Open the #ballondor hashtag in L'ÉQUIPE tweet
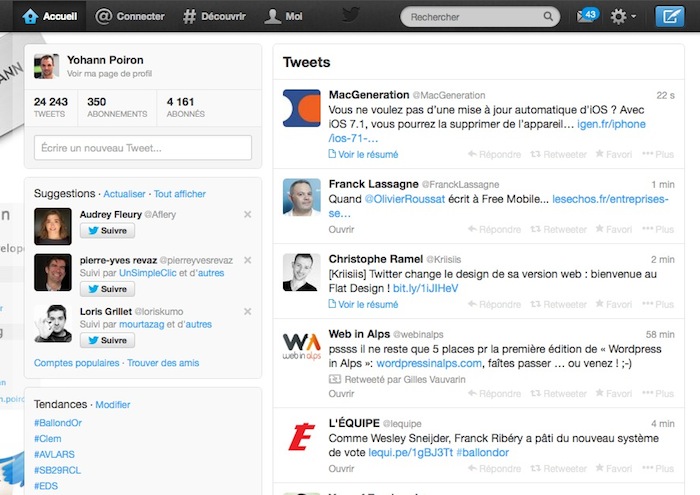700x495 pixels. (483, 453)
